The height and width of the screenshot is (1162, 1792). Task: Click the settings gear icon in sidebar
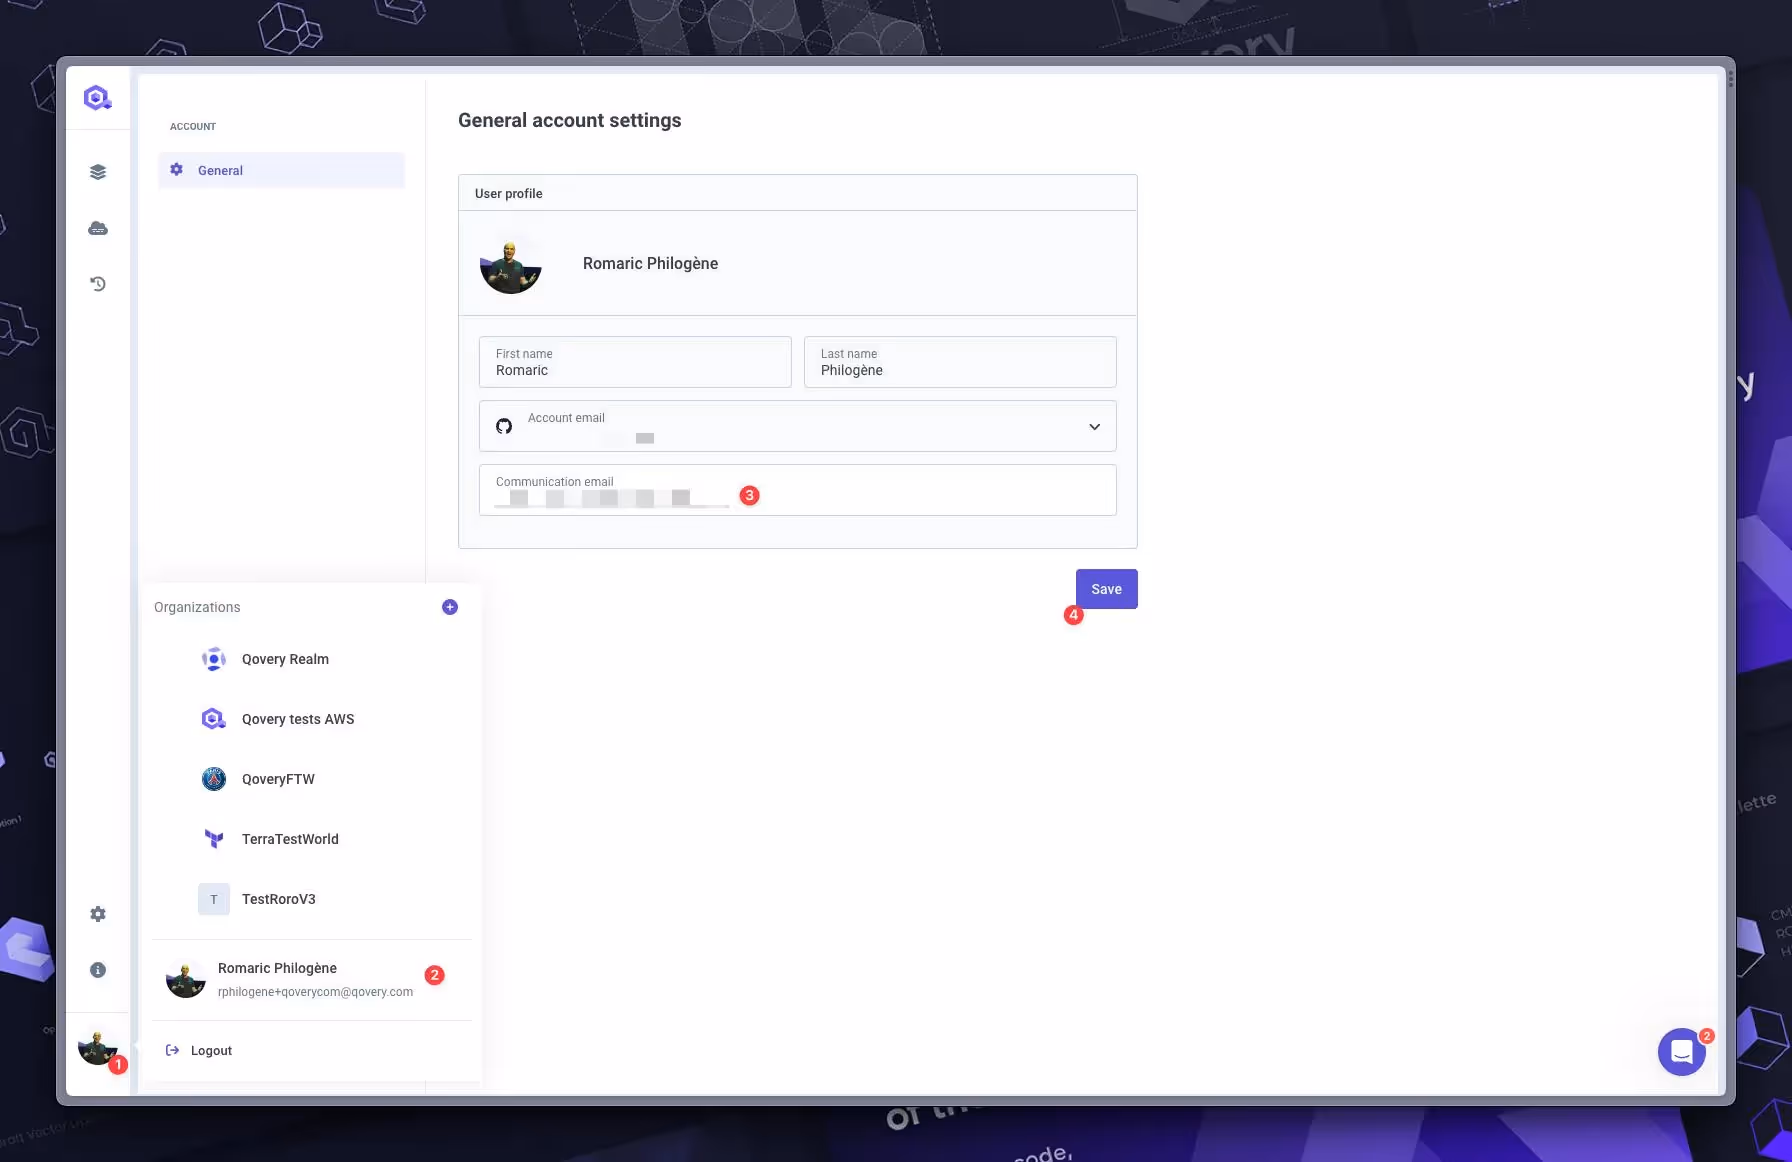pos(97,913)
